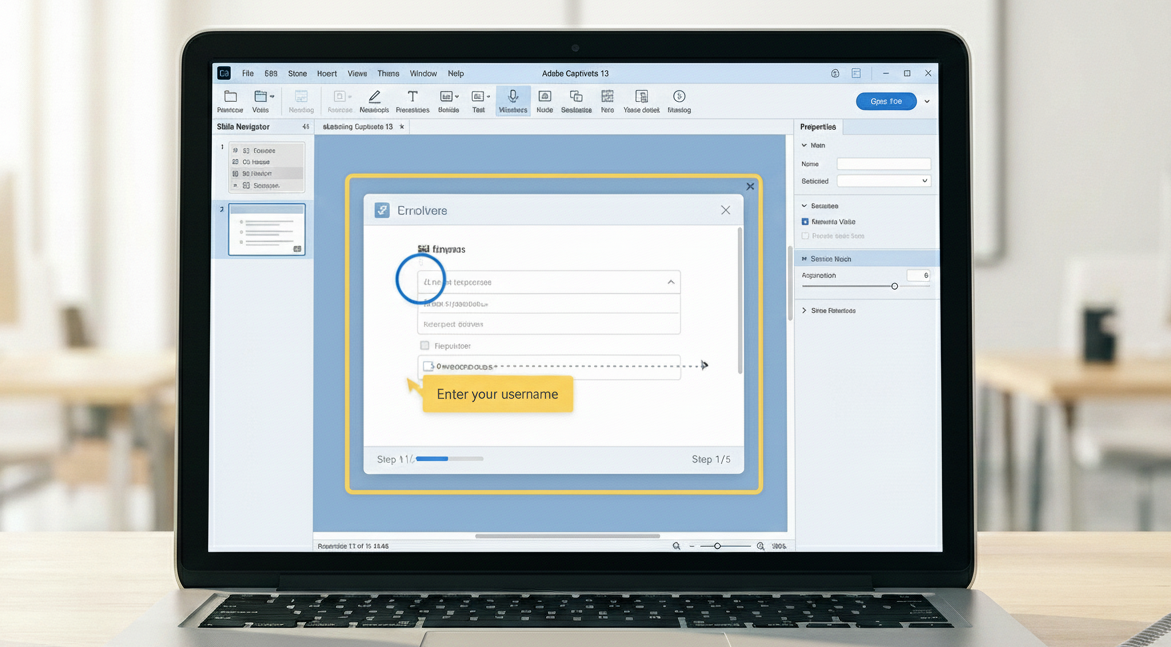Screen dimensions: 1171x647
Task: Click the overlapping squares toolbar icon
Action: pyautogui.click(x=576, y=97)
